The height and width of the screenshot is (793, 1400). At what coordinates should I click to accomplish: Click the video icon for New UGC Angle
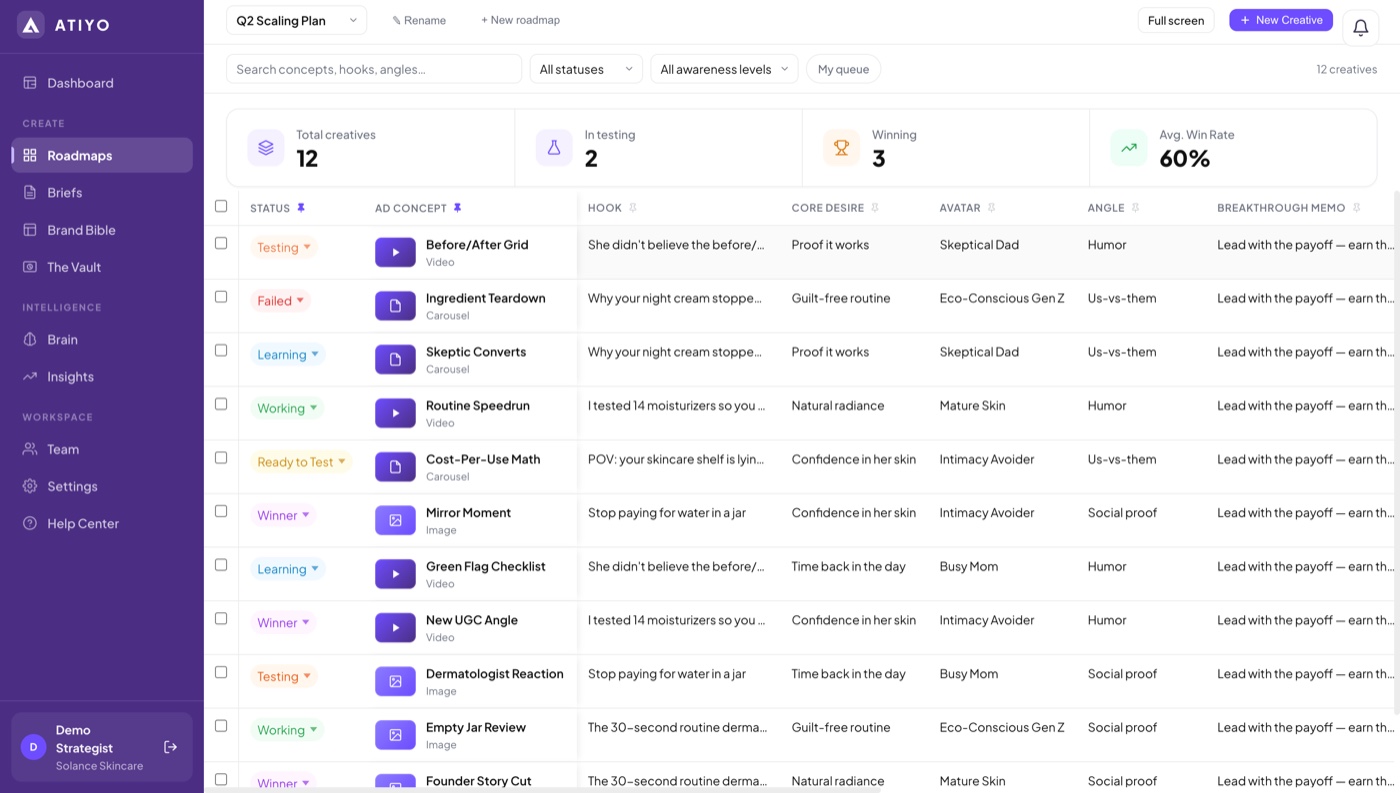(395, 628)
